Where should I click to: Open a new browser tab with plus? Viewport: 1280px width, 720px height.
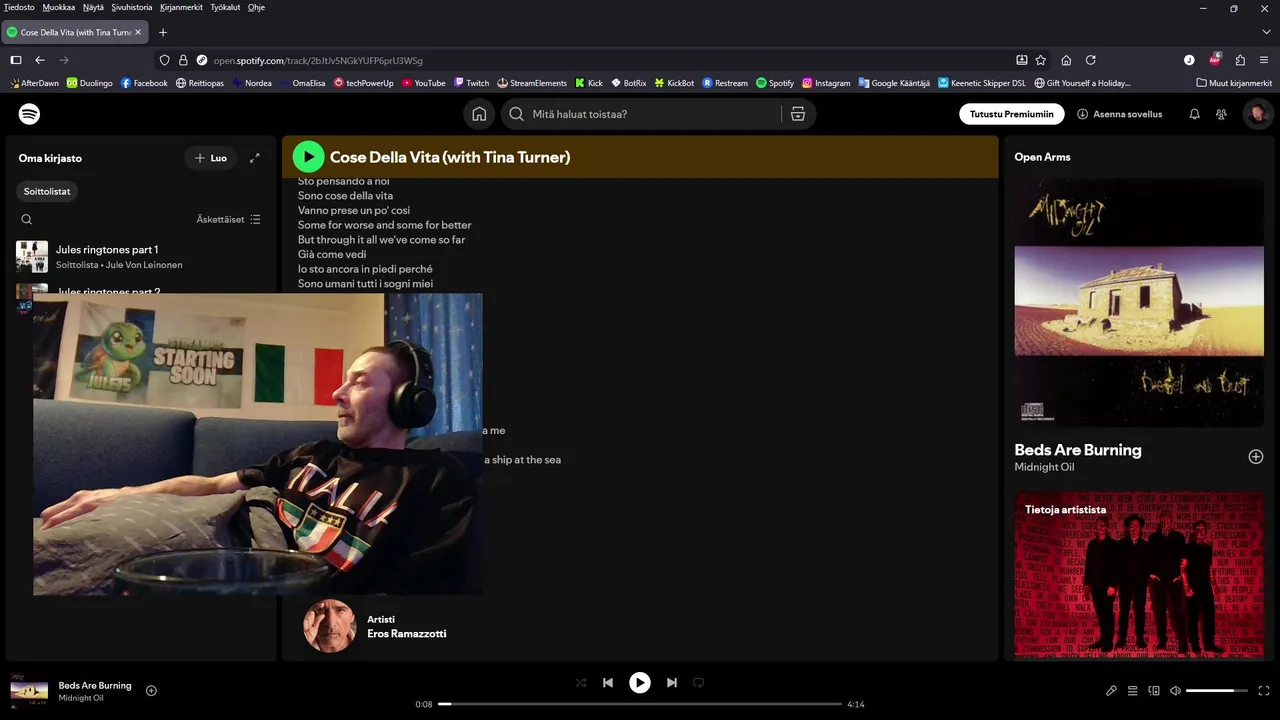[163, 32]
